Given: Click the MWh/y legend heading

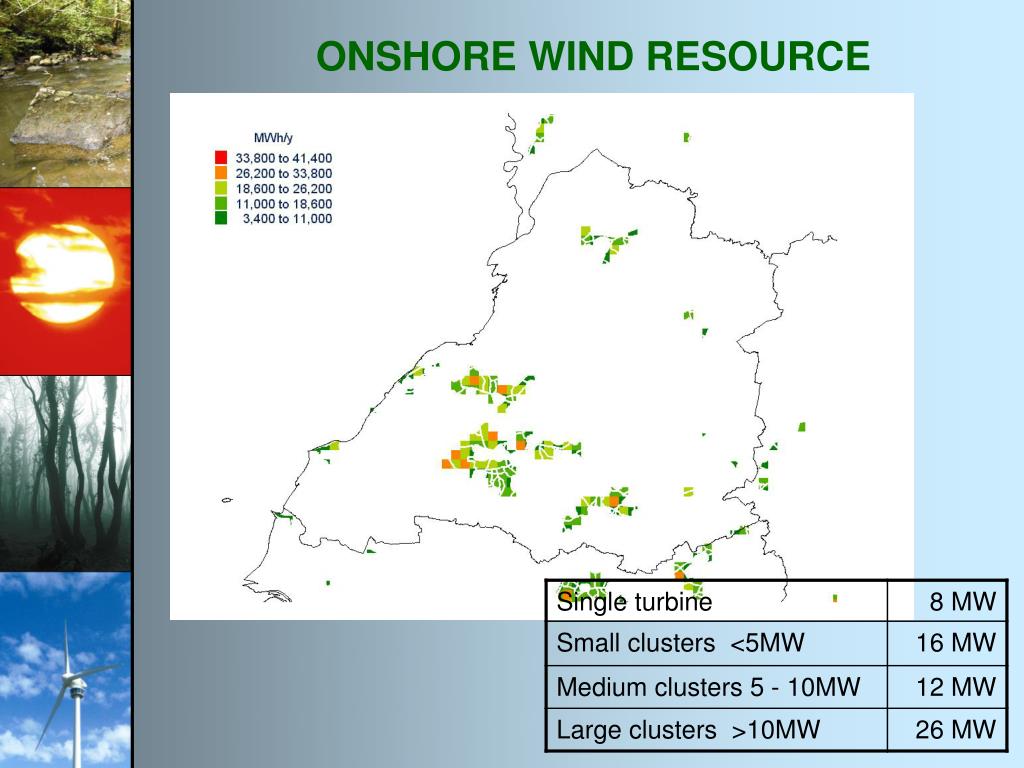Looking at the screenshot, I should click(x=273, y=138).
